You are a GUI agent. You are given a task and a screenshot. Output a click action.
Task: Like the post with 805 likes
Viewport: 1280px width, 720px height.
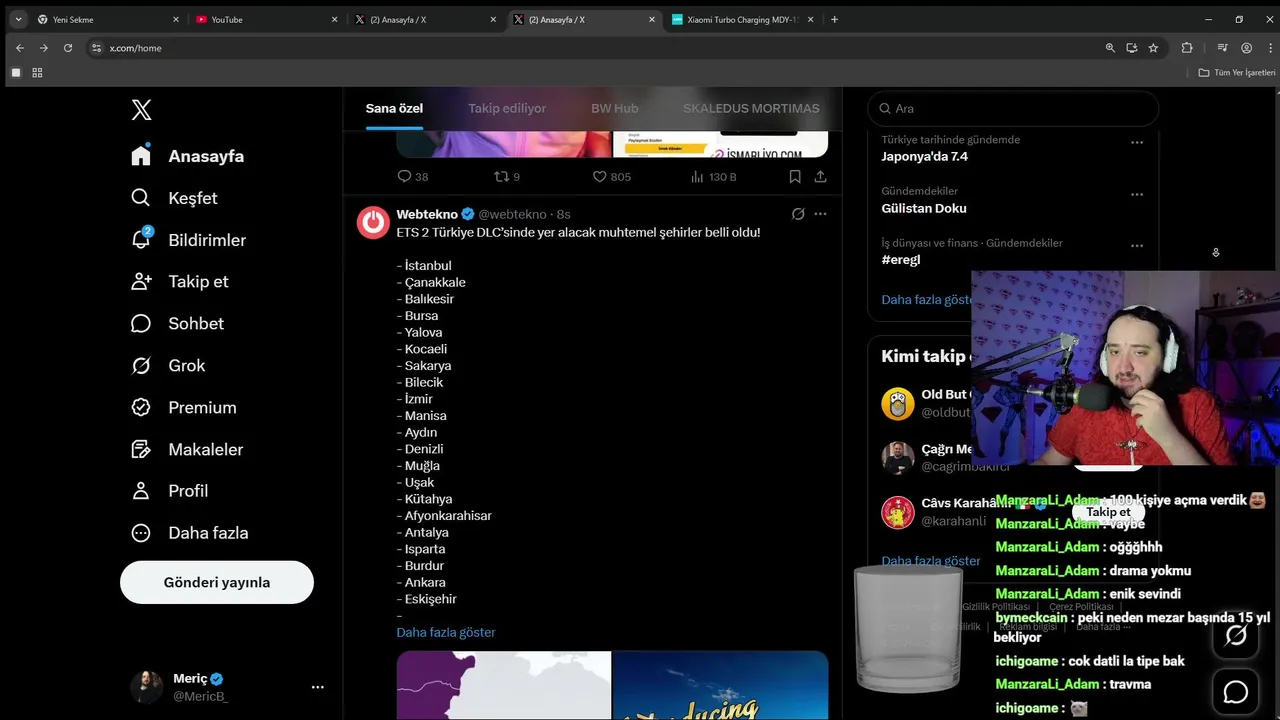[600, 176]
